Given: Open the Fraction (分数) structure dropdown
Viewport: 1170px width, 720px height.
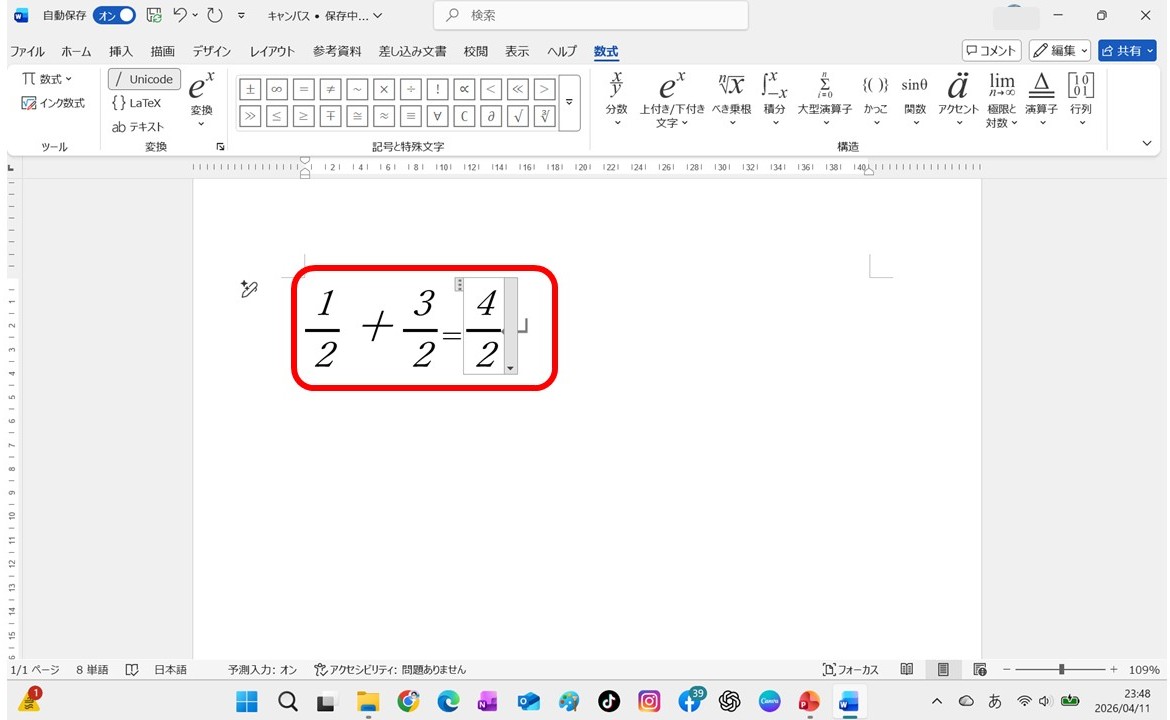Looking at the screenshot, I should [617, 101].
